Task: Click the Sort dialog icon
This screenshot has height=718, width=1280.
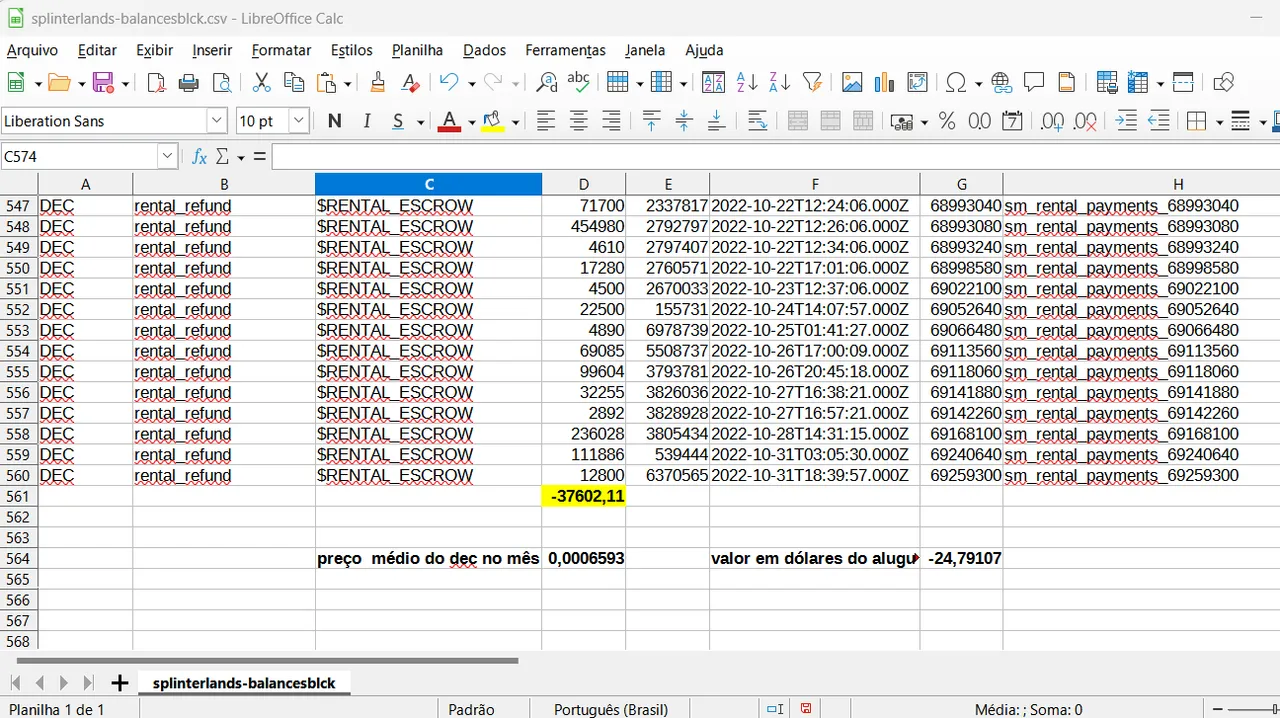Action: (x=713, y=83)
